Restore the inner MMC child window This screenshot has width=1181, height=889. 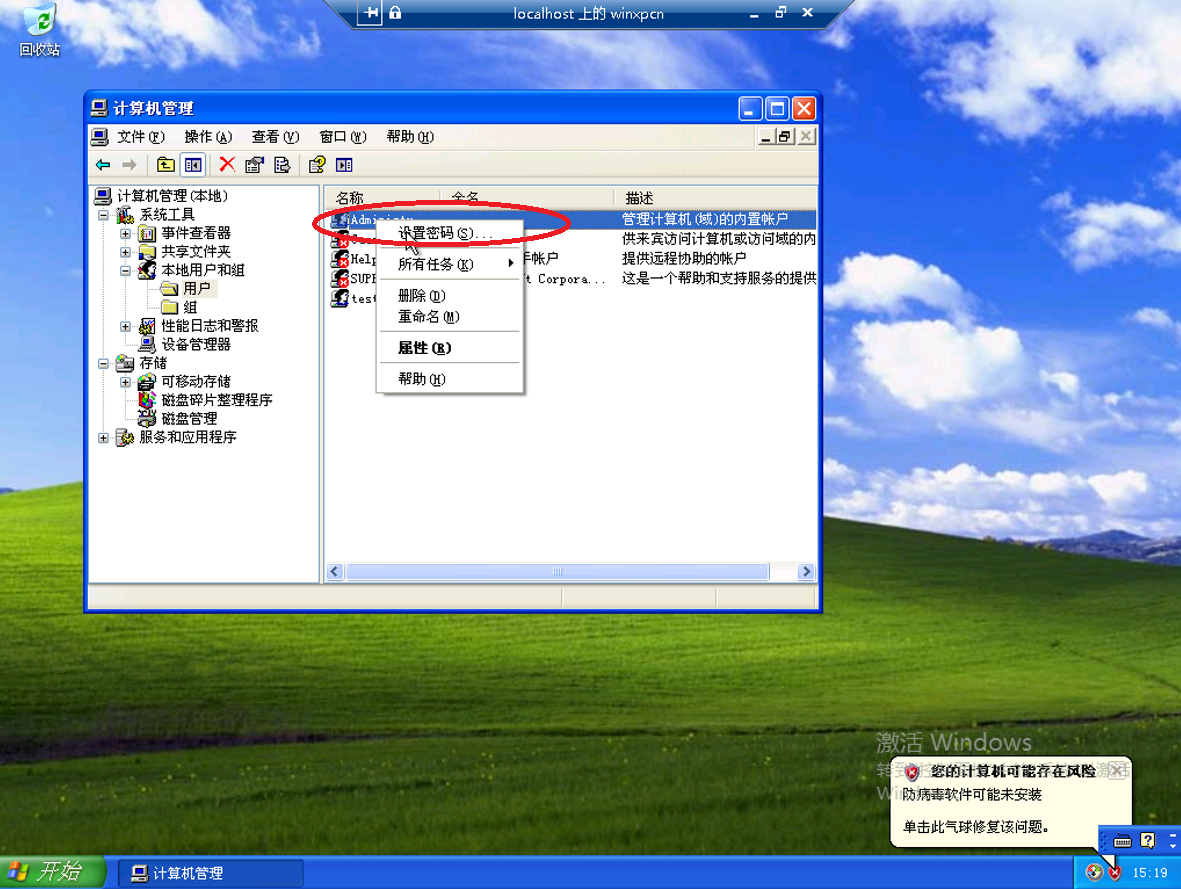pyautogui.click(x=785, y=137)
